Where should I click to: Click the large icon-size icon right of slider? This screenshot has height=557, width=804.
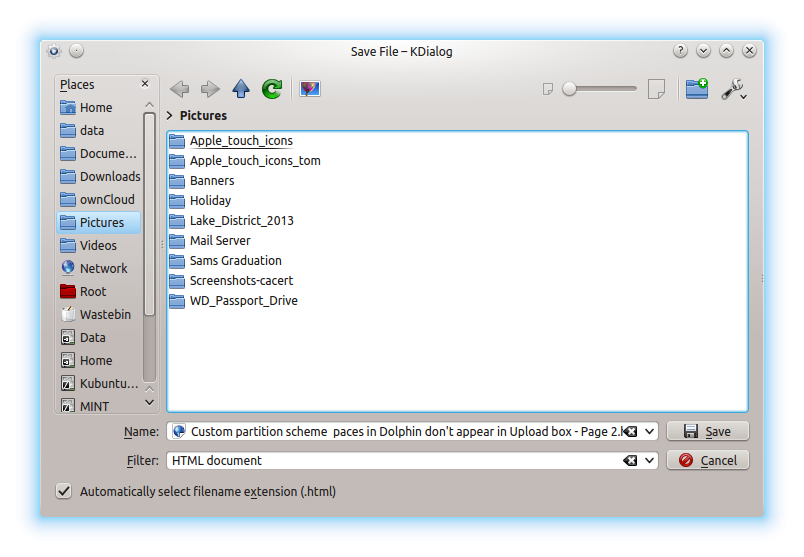[x=656, y=89]
